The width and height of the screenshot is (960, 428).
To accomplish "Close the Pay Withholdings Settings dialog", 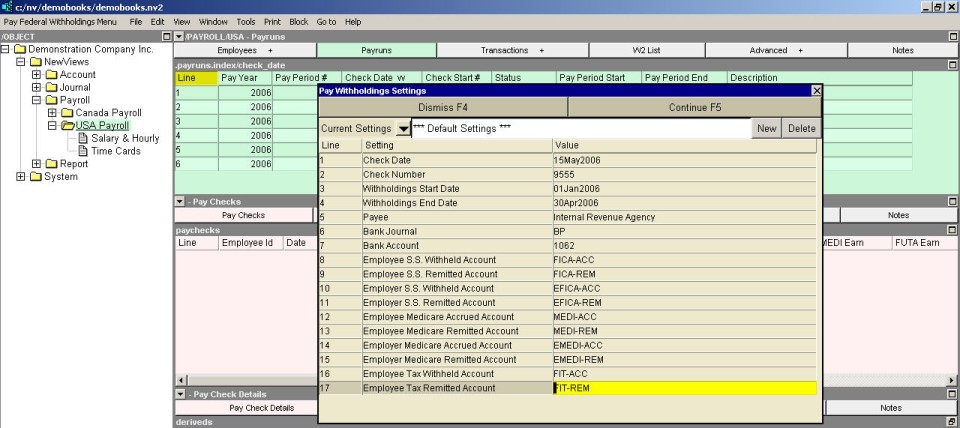I will tap(816, 90).
